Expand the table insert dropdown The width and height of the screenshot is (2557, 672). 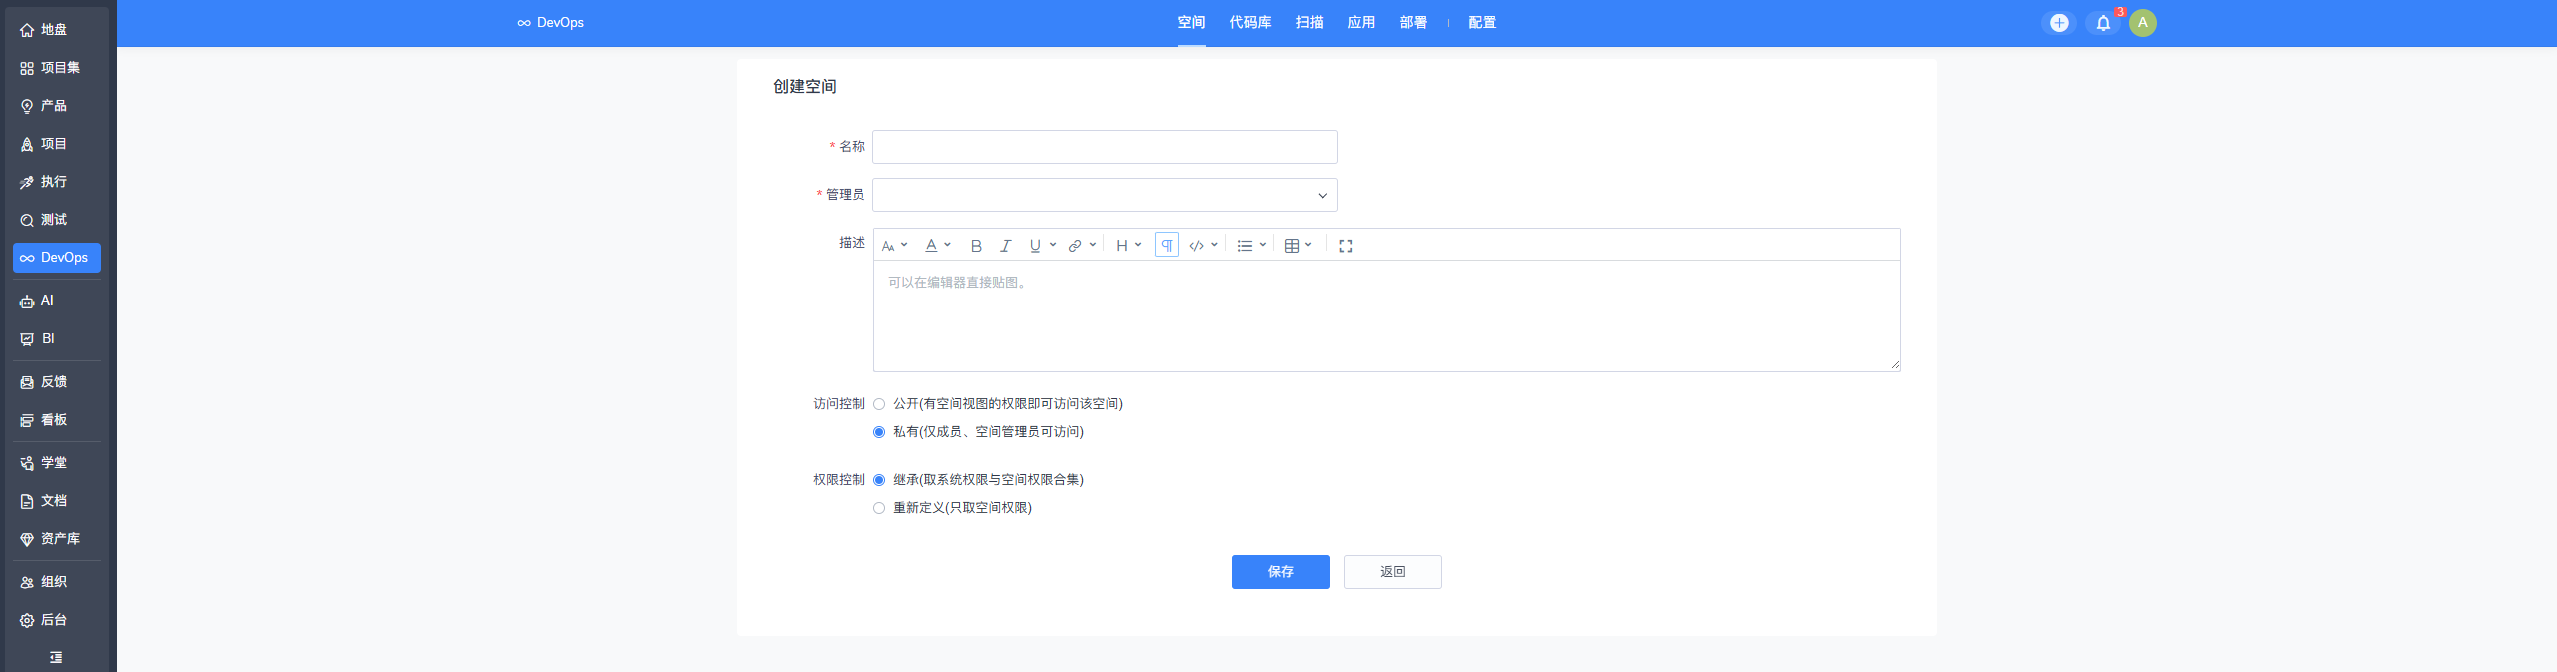coord(1297,246)
